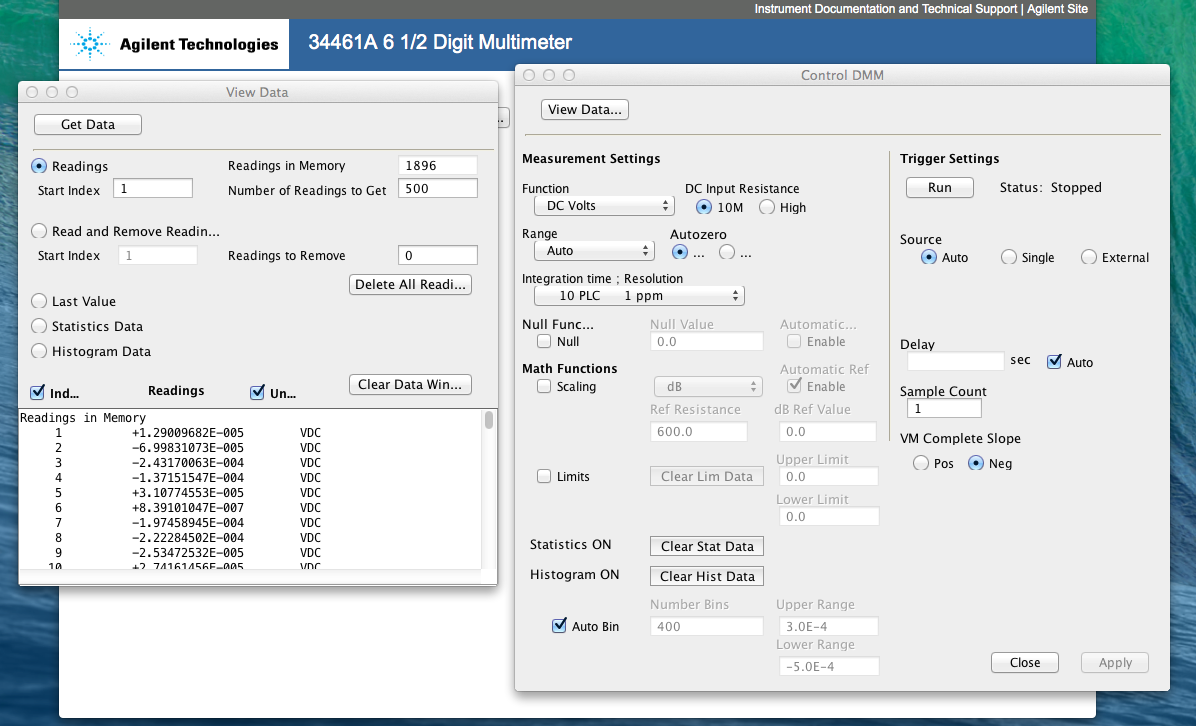Open the Function dropdown showing DC Volts
The image size is (1196, 726).
point(603,206)
